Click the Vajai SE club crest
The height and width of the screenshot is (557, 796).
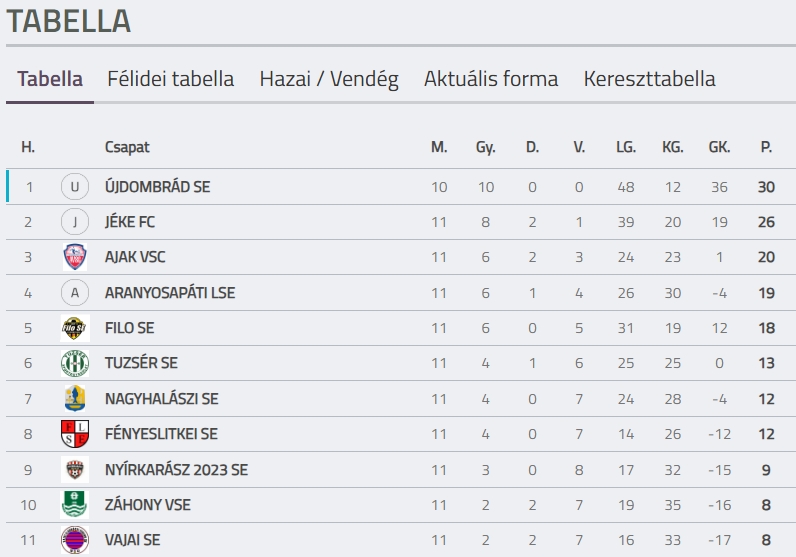[x=75, y=540]
